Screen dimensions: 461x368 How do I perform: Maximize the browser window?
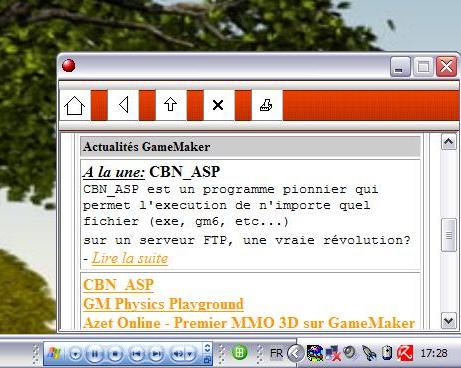pos(423,66)
